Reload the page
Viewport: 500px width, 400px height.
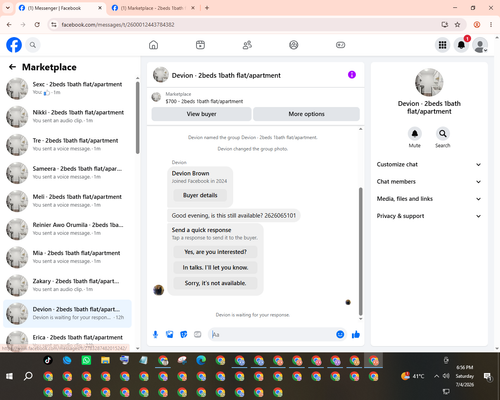pyautogui.click(x=37, y=25)
